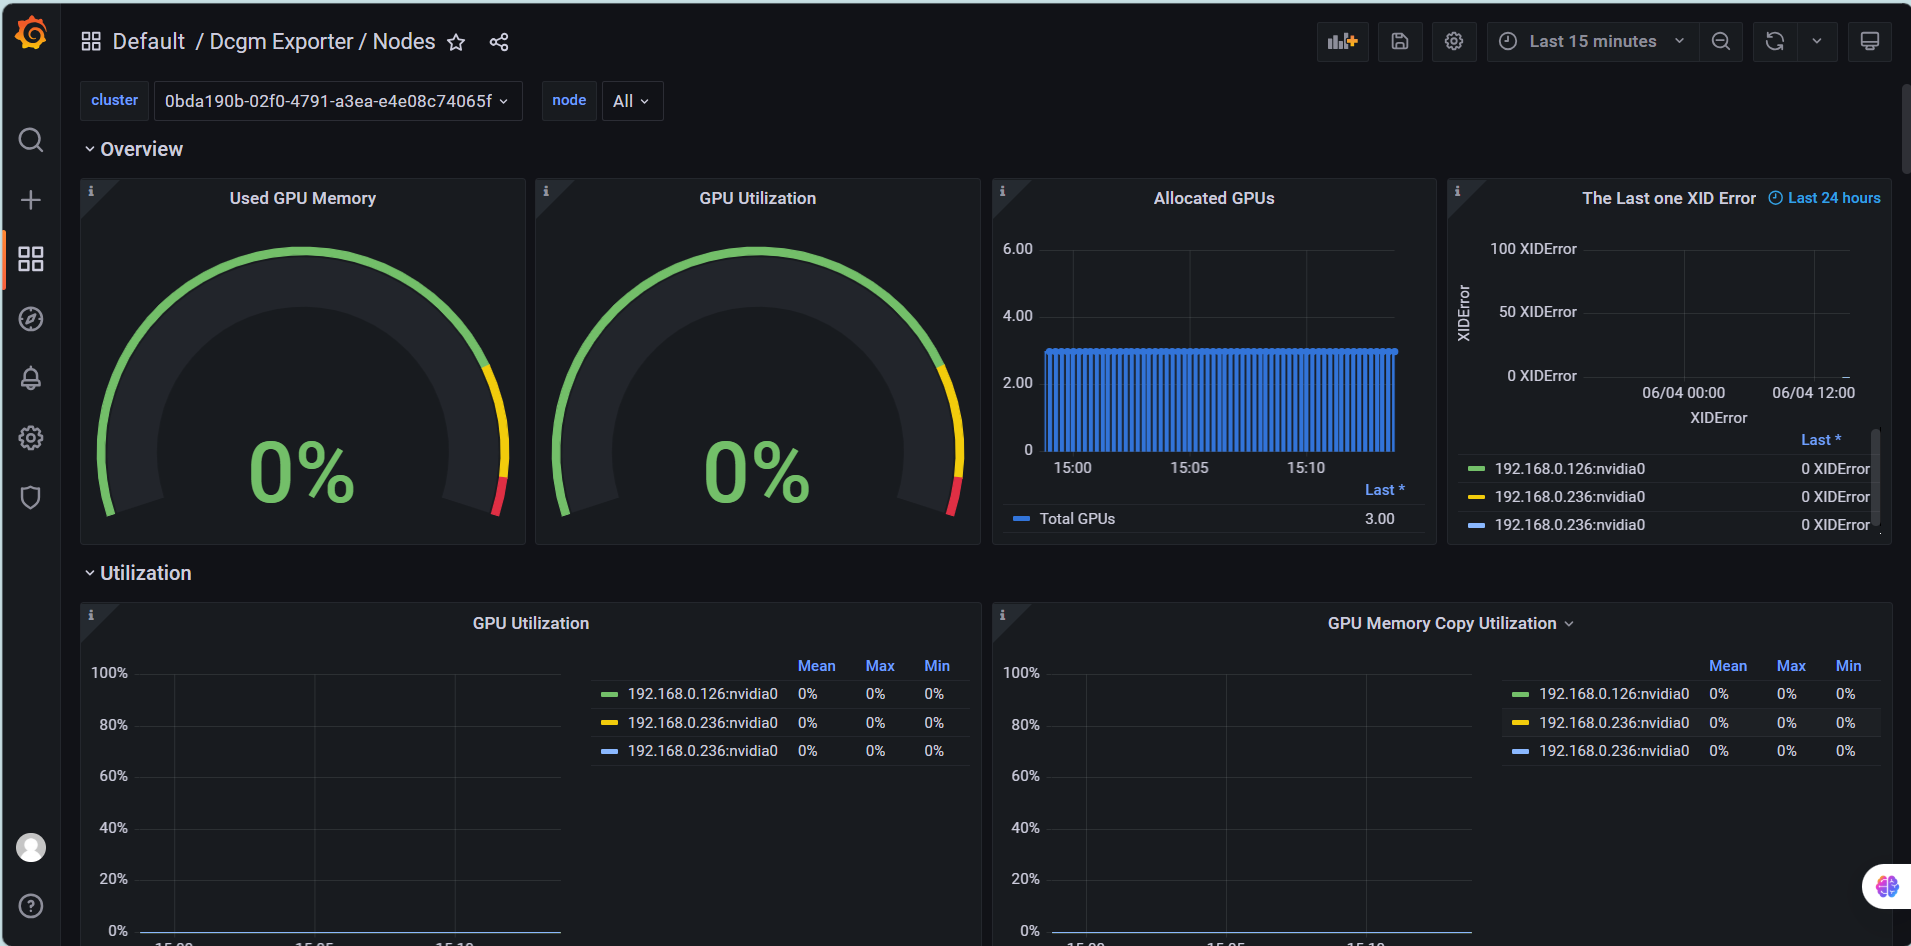This screenshot has height=946, width=1911.
Task: Toggle Total GPUs series in legend
Action: tap(1076, 519)
